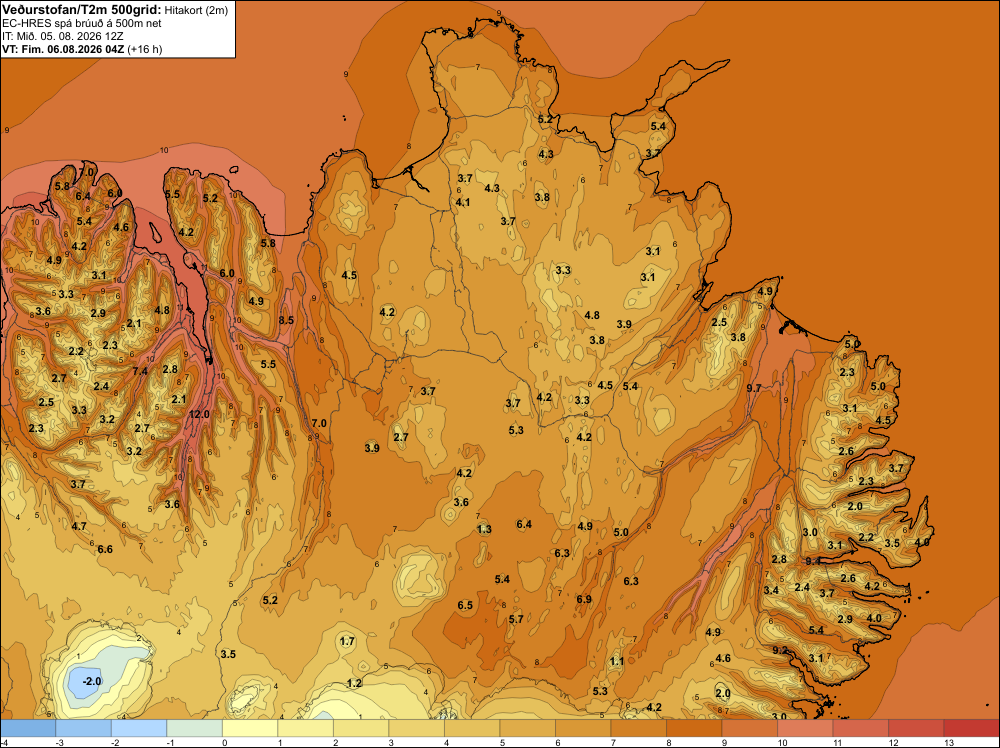The width and height of the screenshot is (1000, 748).
Task: Select the 1.1 temperature label
Action: point(617,661)
